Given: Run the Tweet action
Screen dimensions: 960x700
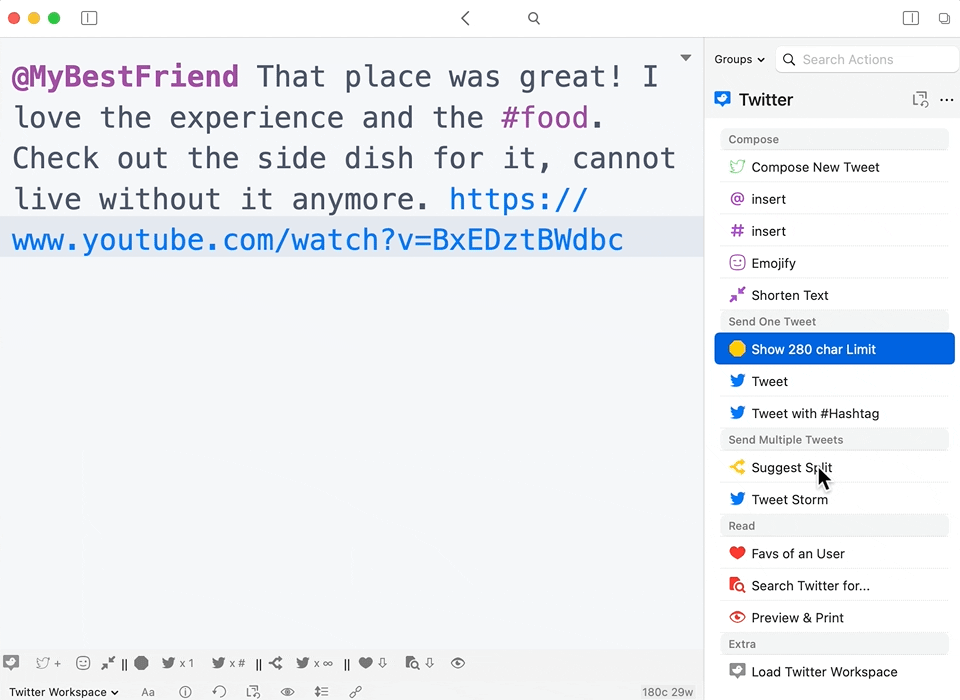Looking at the screenshot, I should (x=834, y=381).
